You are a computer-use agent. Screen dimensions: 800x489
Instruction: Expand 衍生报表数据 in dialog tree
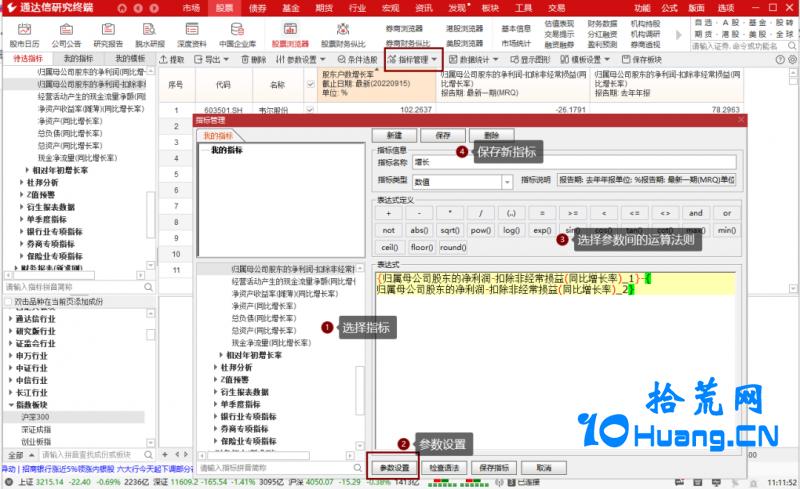[215, 392]
